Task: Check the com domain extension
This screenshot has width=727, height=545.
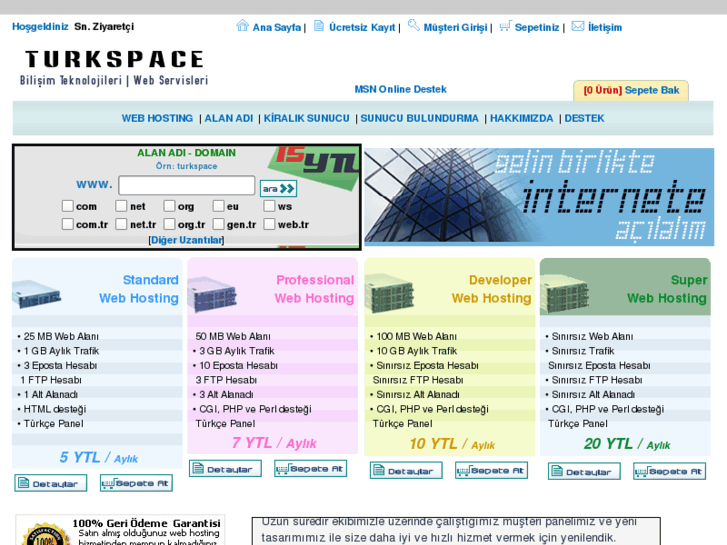Action: click(68, 205)
